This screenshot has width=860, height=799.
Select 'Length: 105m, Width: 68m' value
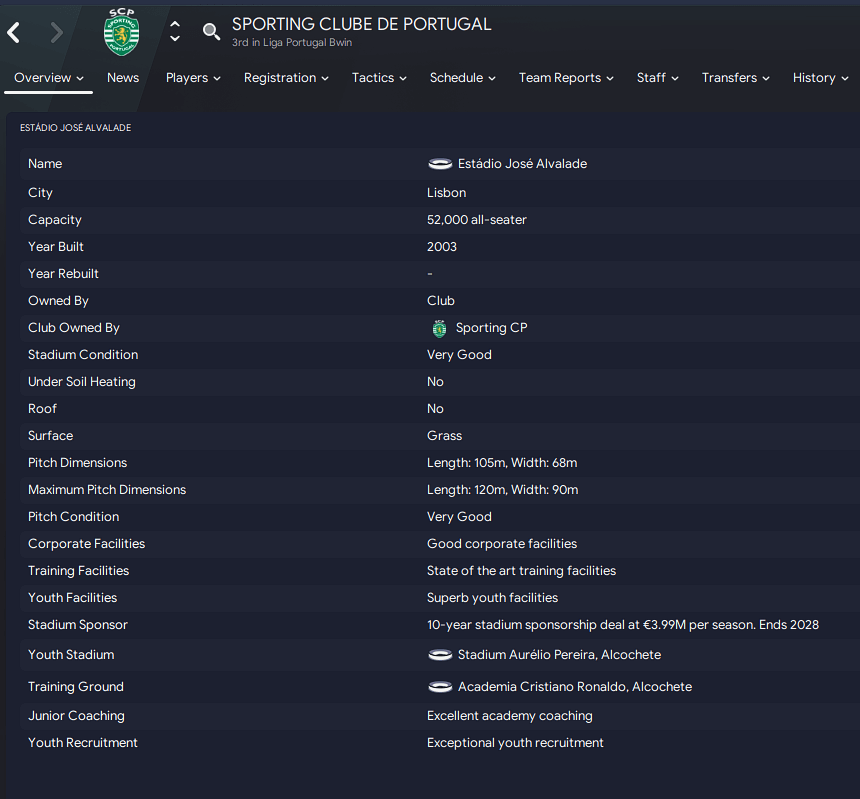[x=502, y=463]
